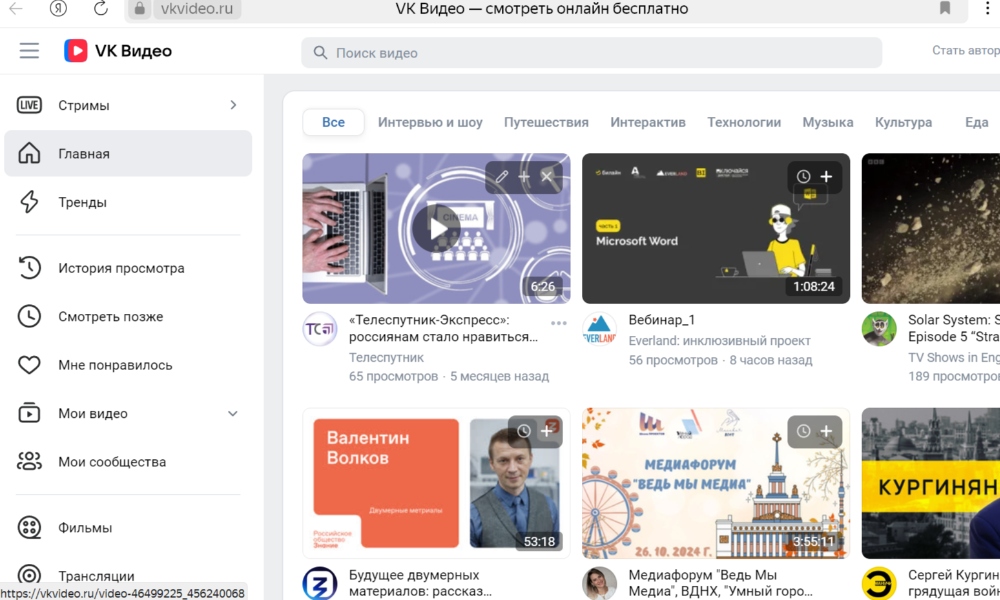The width and height of the screenshot is (1000, 600).
Task: Open the Телеспутник channel avatar
Action: click(320, 329)
